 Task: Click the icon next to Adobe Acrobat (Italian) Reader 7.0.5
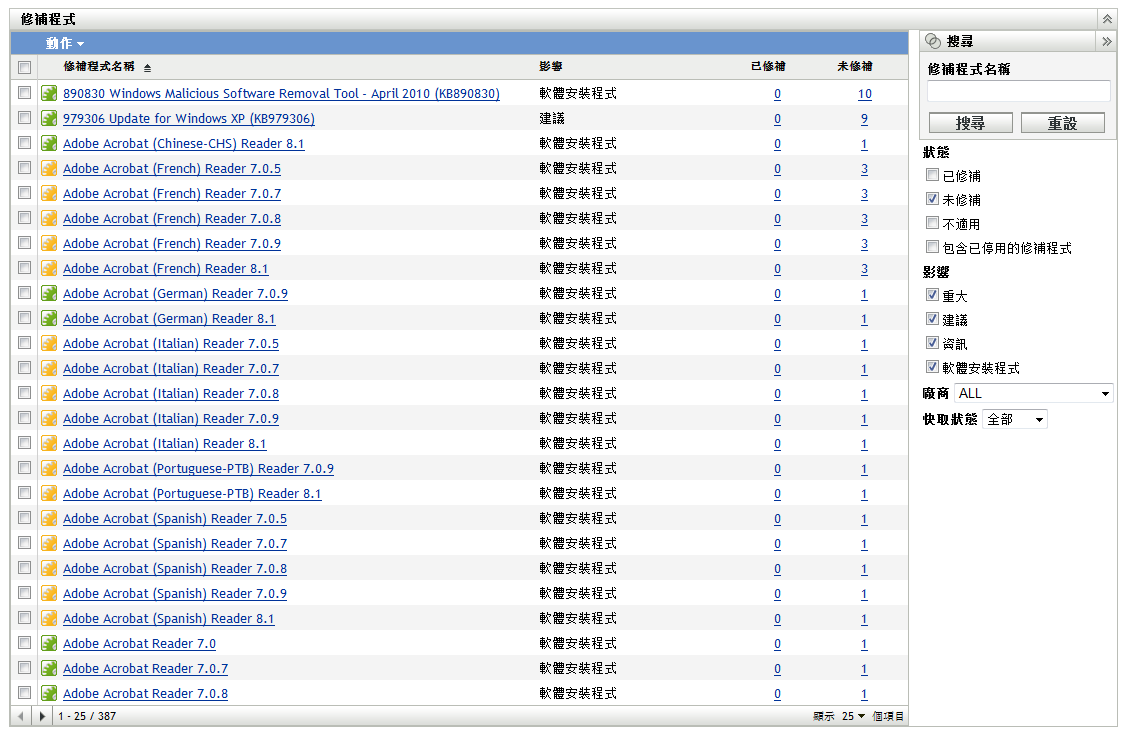(49, 343)
